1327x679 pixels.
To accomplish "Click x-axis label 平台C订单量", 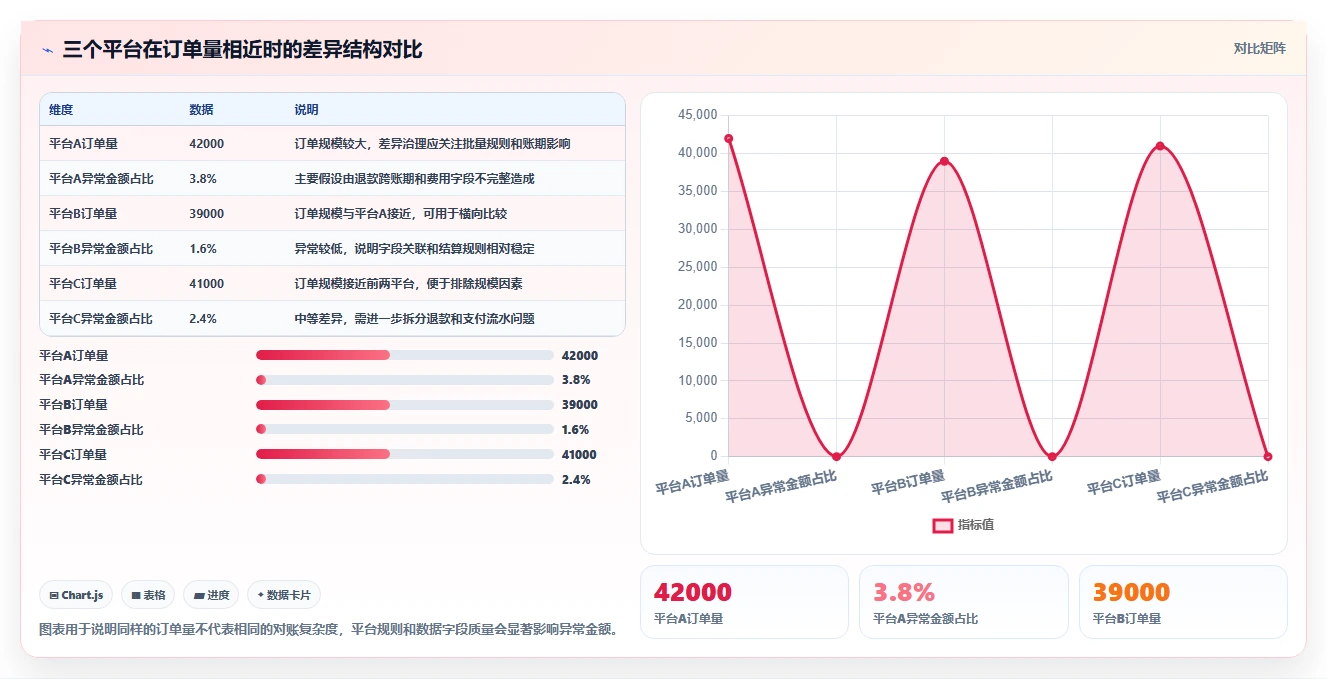I will tap(1123, 482).
